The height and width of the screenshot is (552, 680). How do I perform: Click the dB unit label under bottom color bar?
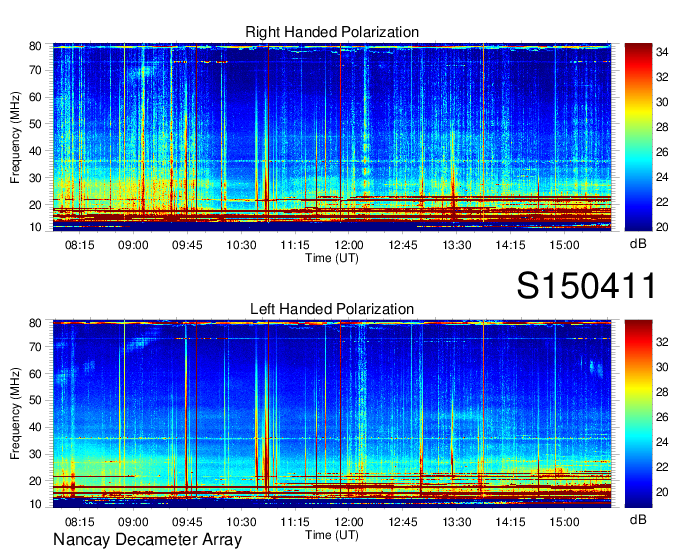click(x=638, y=519)
